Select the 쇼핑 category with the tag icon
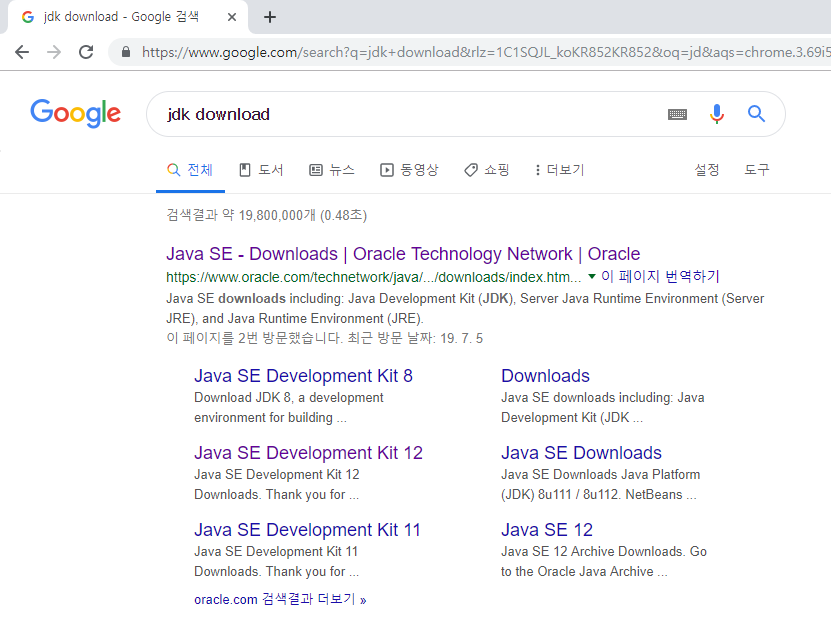Viewport: 831px width, 626px height. 486,169
